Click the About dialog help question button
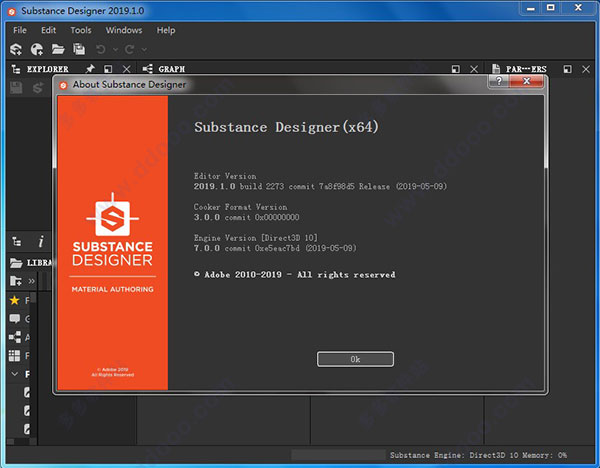Screen dimensions: 600x468 (499, 81)
